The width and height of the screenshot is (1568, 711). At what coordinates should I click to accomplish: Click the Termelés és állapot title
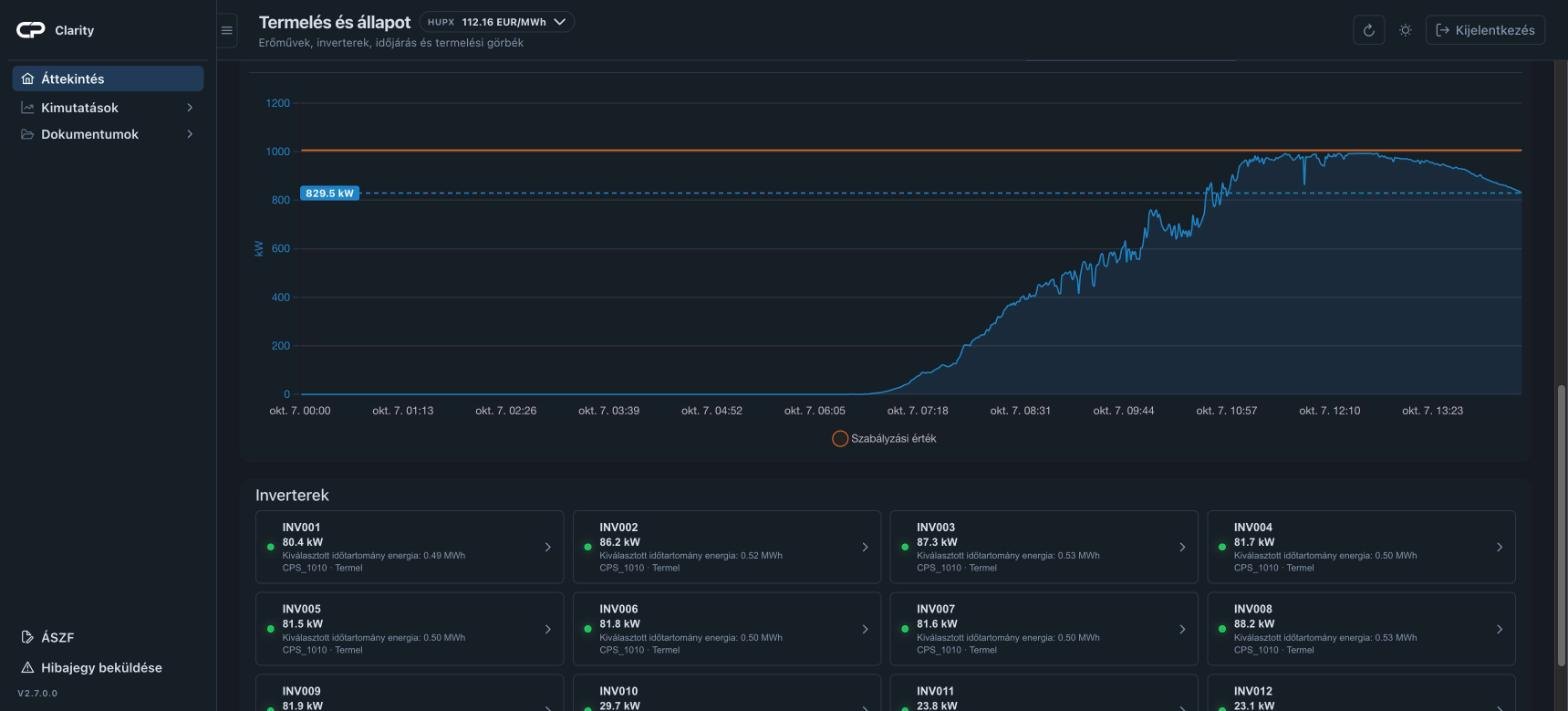tap(334, 22)
